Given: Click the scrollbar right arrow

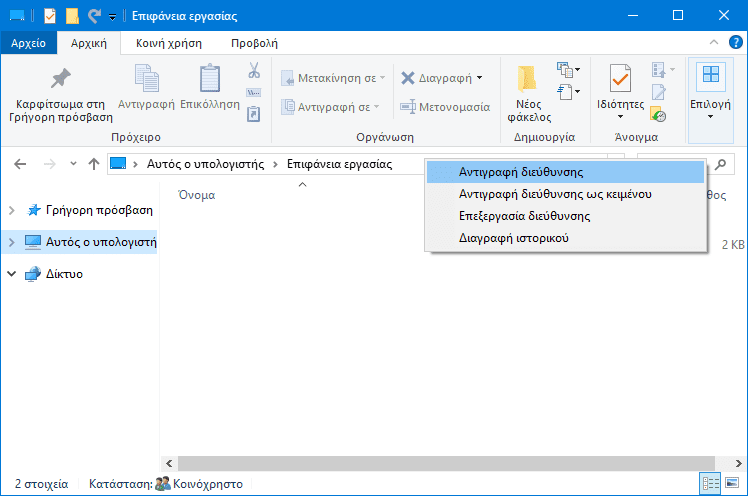Looking at the screenshot, I should (x=738, y=463).
